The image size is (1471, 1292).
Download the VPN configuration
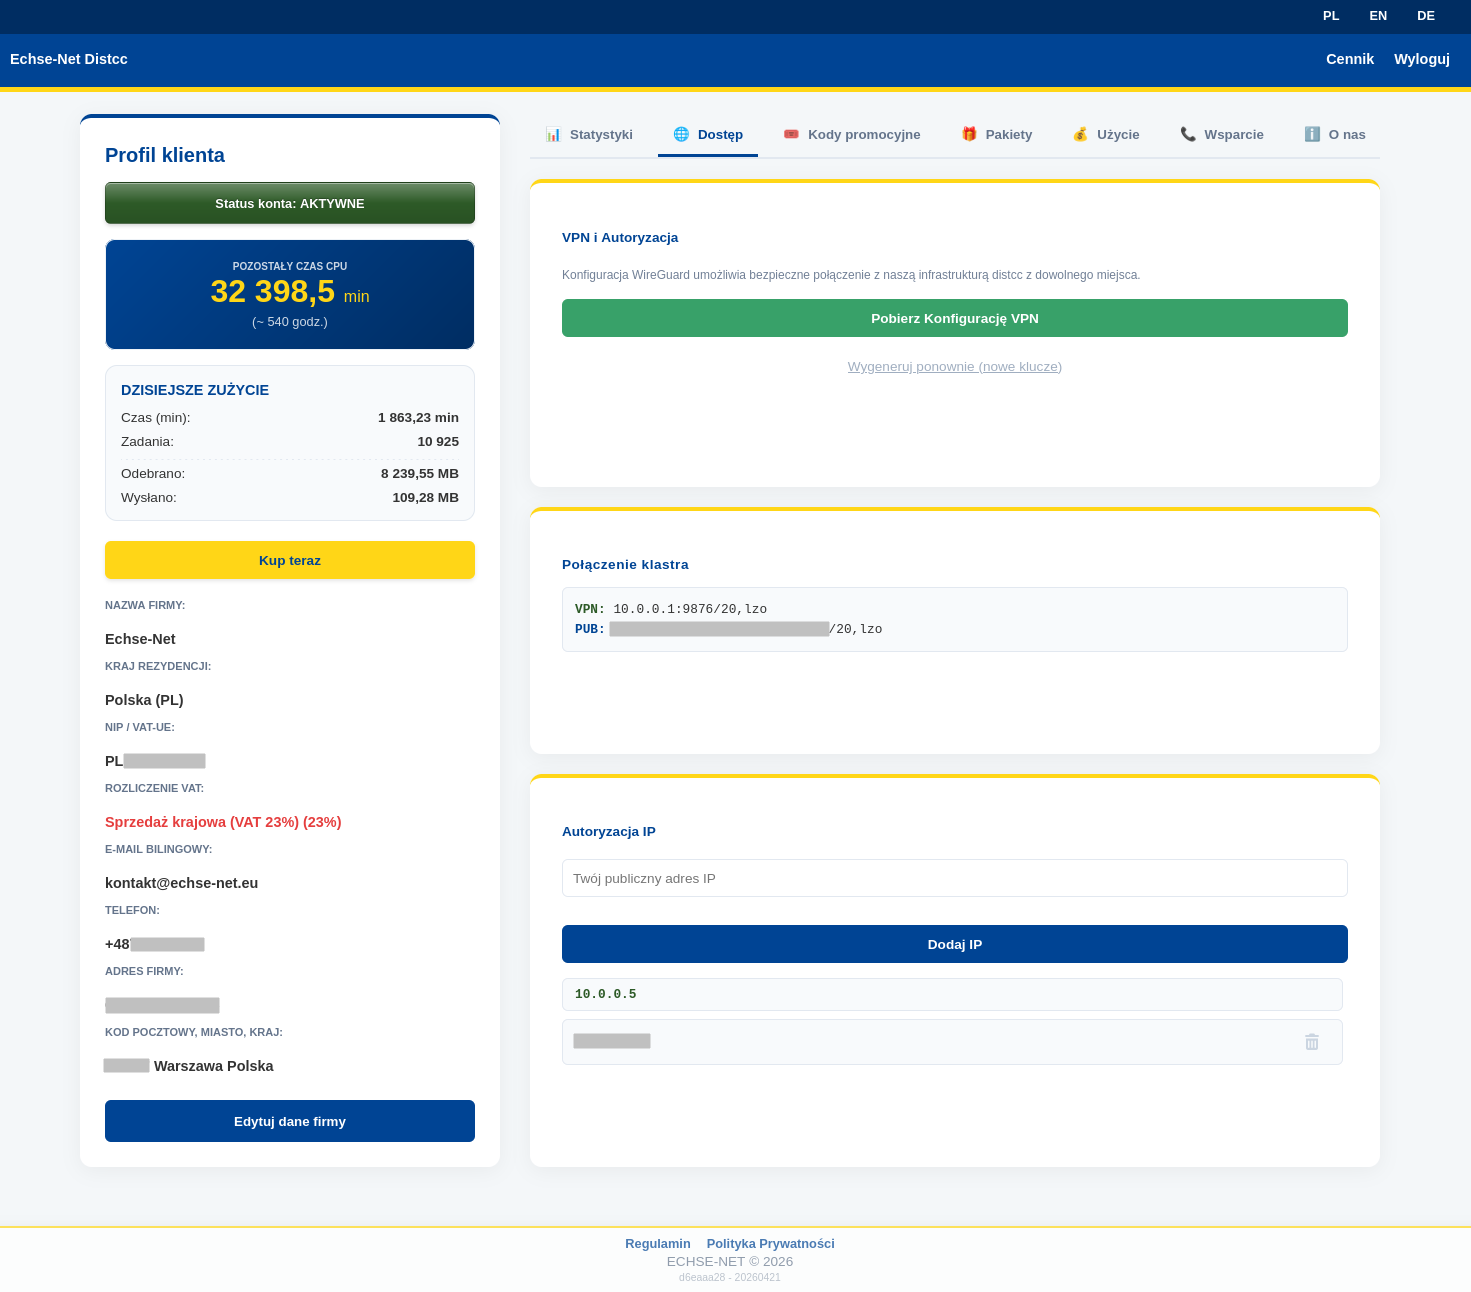(954, 318)
